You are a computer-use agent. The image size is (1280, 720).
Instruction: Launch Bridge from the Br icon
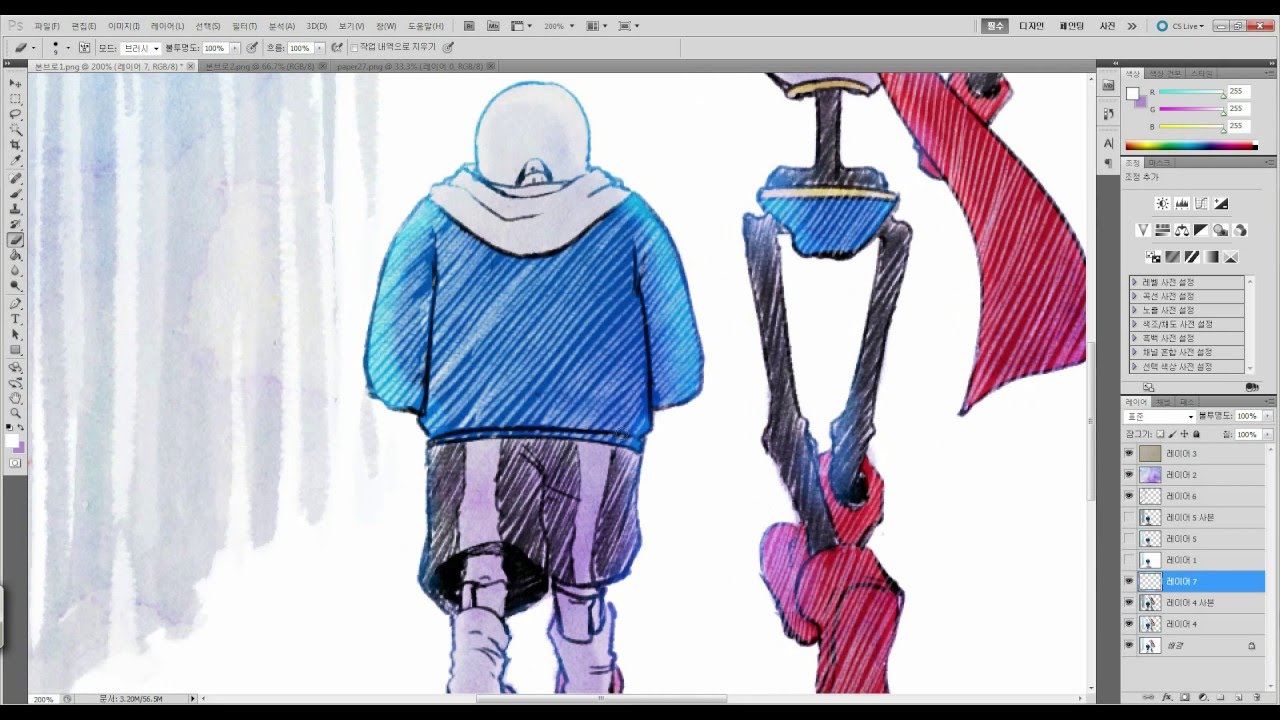470,26
